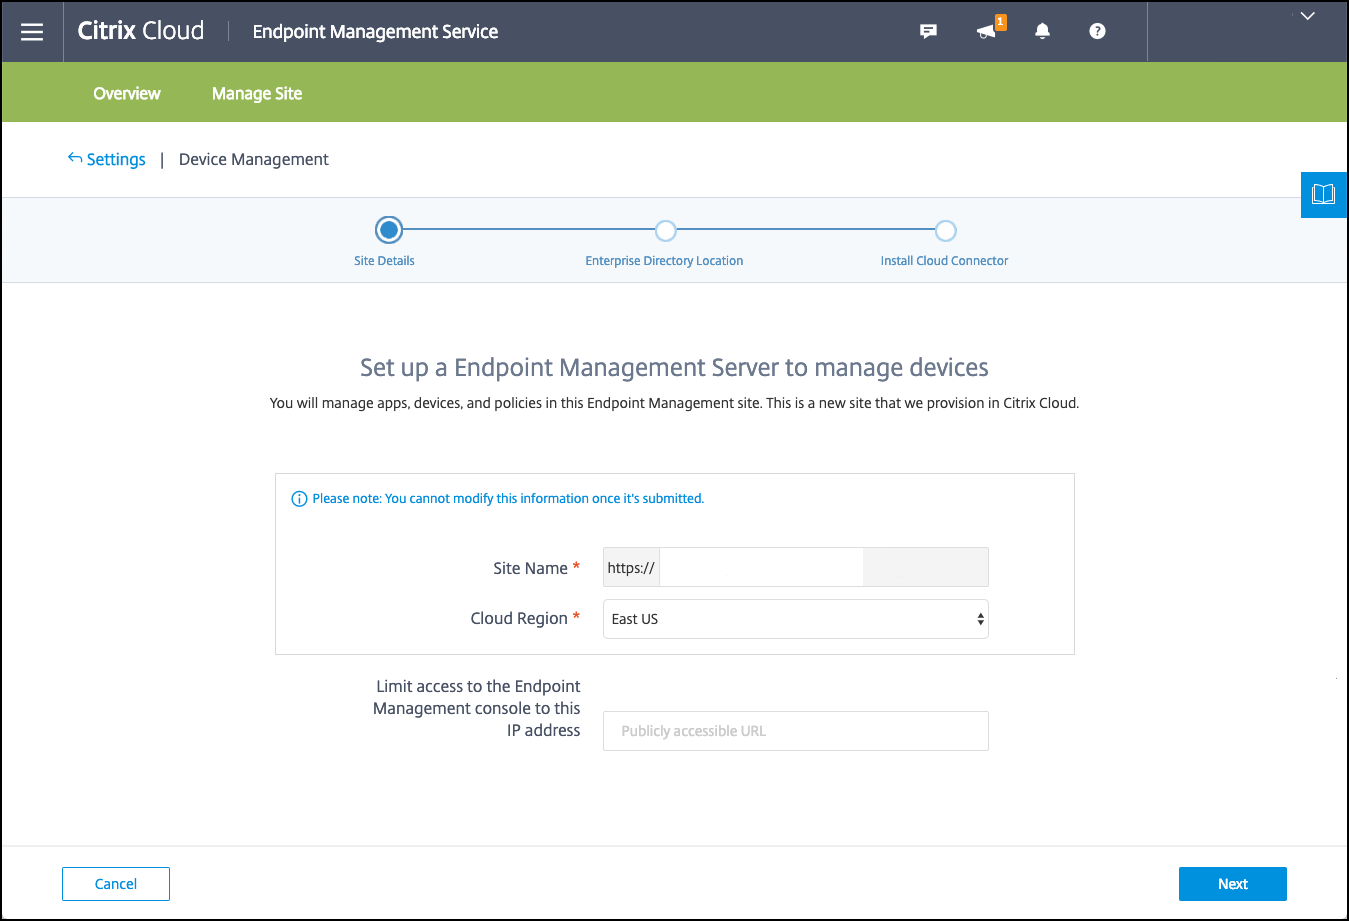This screenshot has width=1349, height=921.
Task: Open the hamburger navigation menu
Action: point(32,32)
